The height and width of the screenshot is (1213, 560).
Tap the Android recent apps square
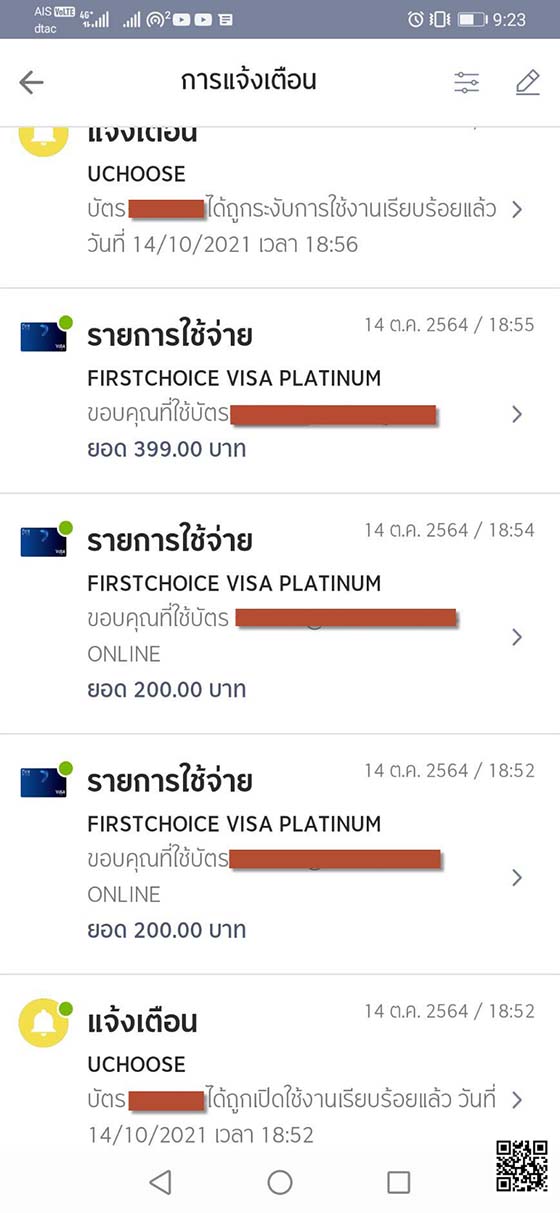(399, 1182)
